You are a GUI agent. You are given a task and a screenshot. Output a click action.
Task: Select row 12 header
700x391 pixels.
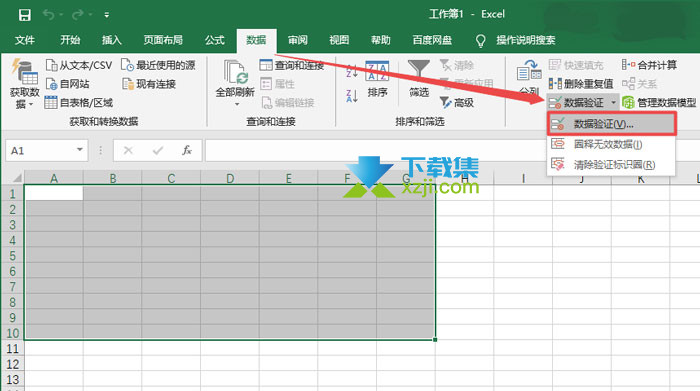pos(12,364)
